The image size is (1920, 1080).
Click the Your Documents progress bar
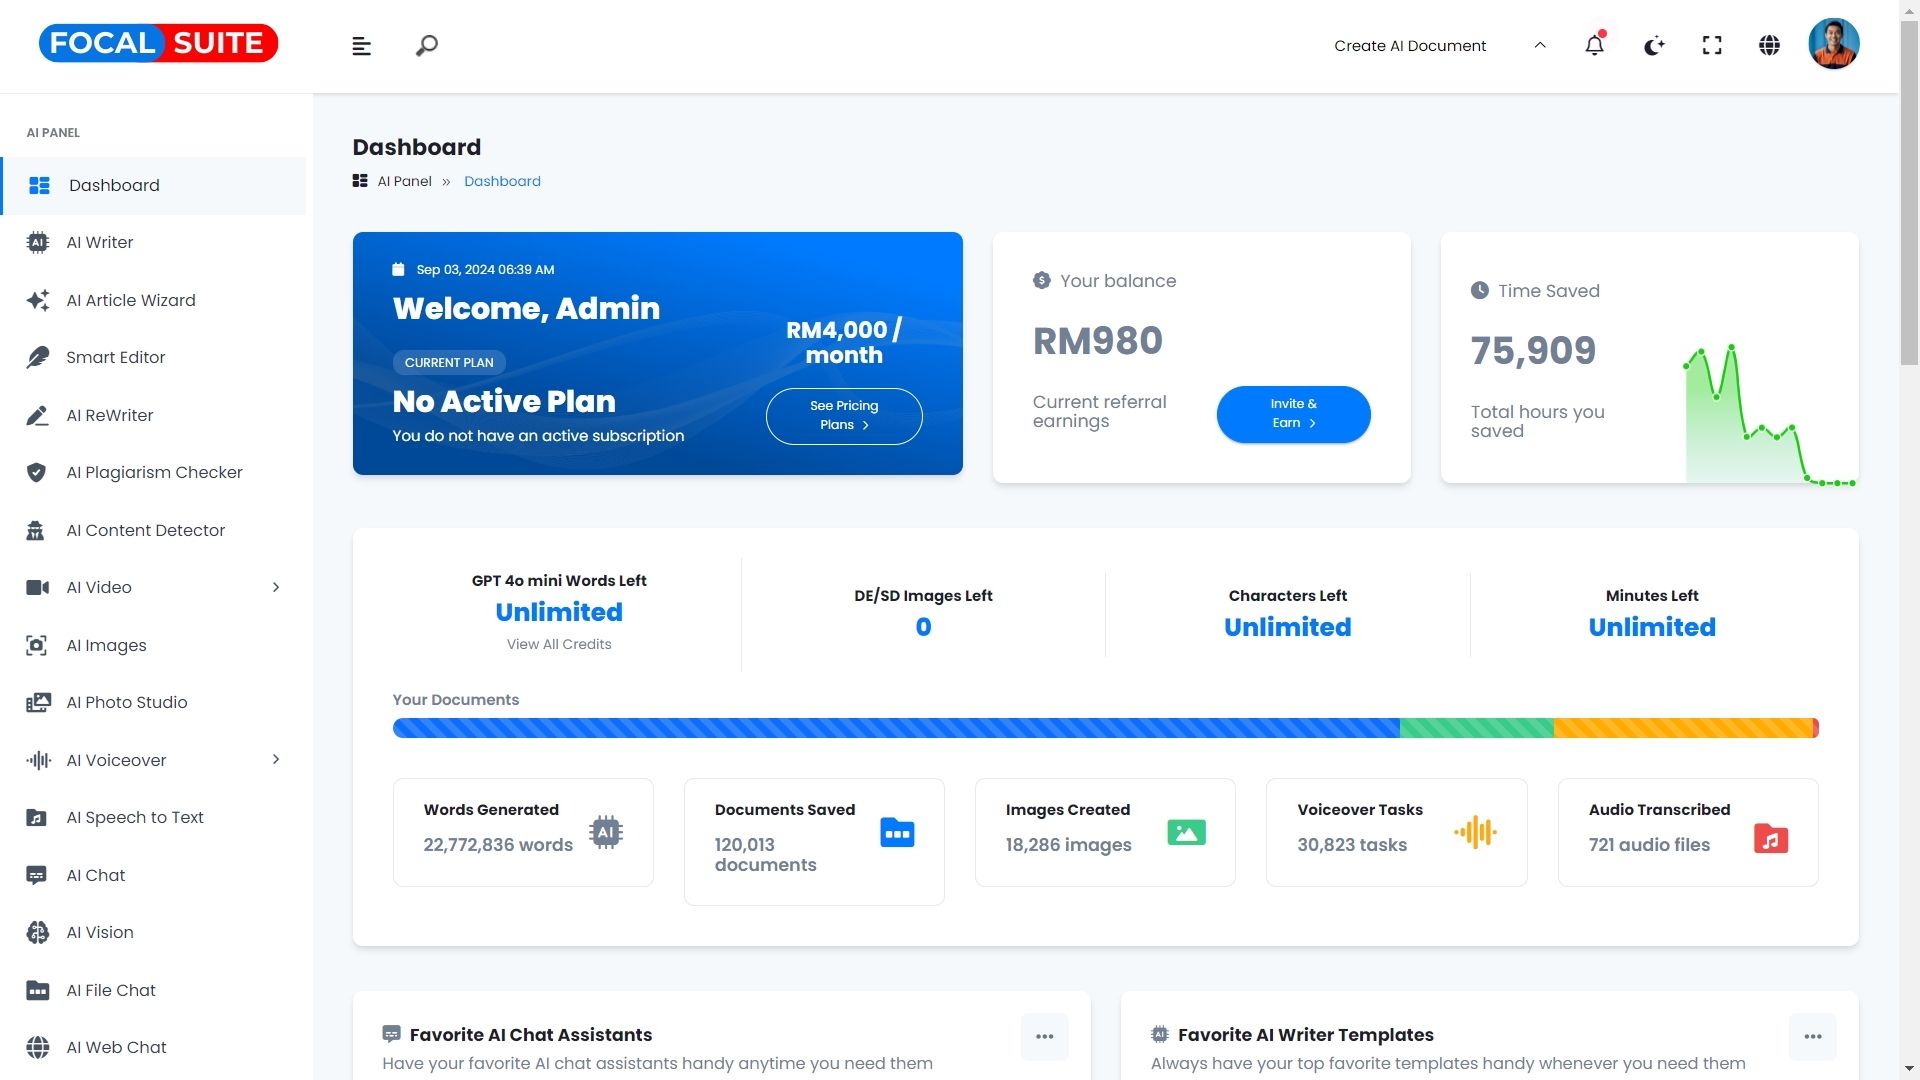(x=1105, y=728)
